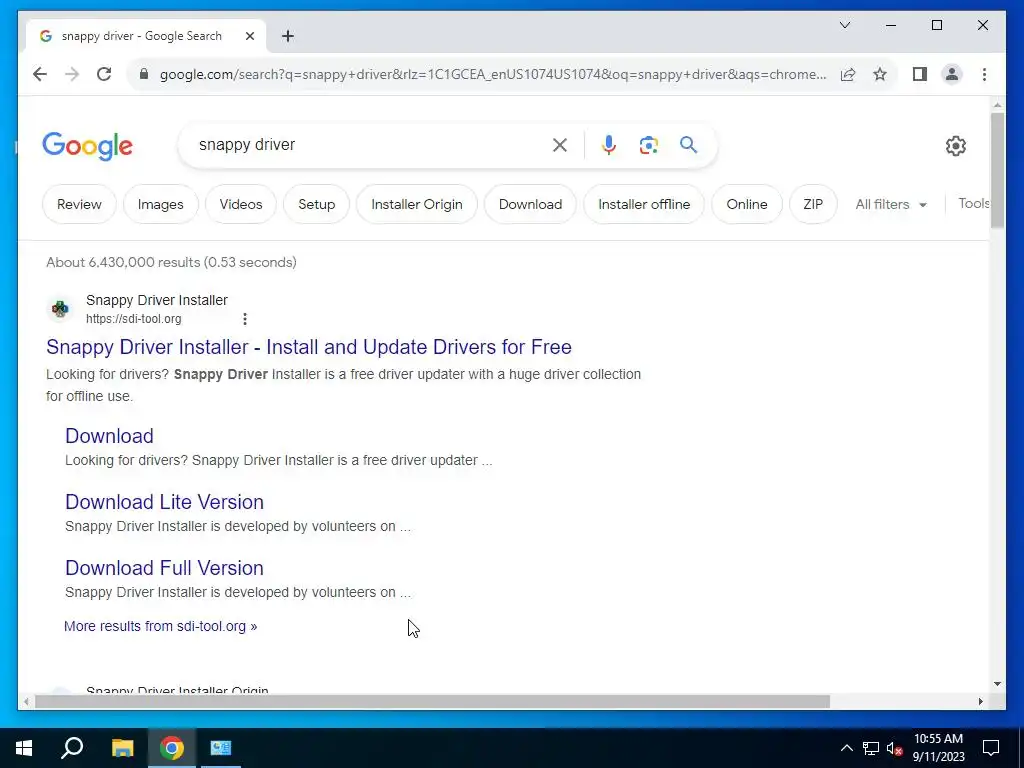Open the pinned app next to Chrome

pyautogui.click(x=221, y=748)
